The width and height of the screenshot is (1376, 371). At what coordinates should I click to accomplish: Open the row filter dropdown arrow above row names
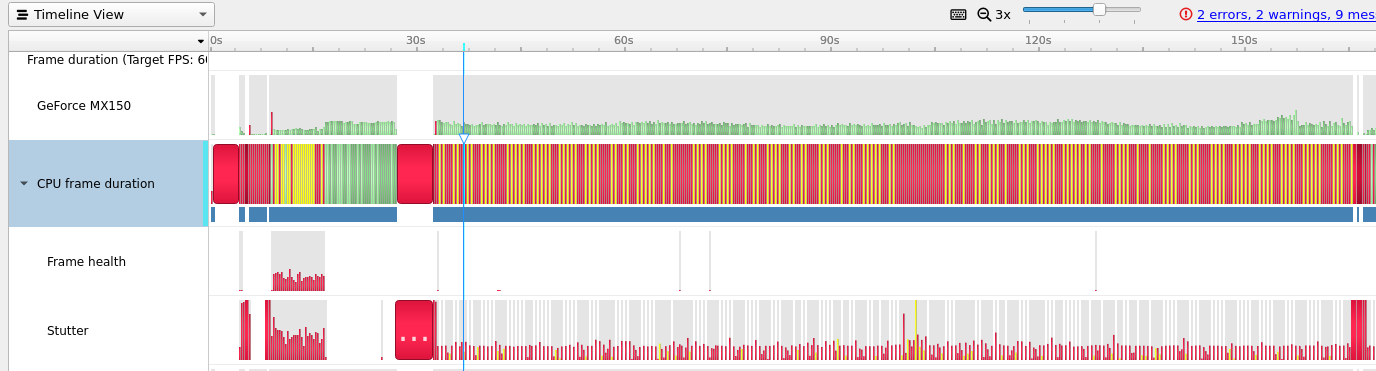coord(201,41)
